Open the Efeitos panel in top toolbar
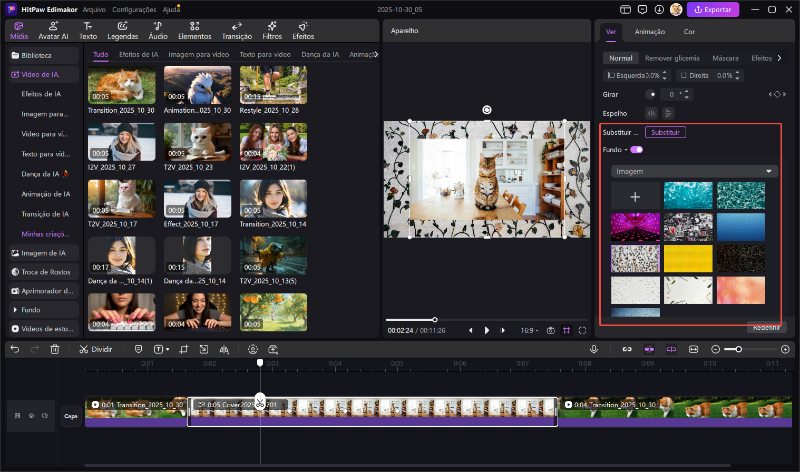Viewport: 800px width, 472px height. [303, 31]
